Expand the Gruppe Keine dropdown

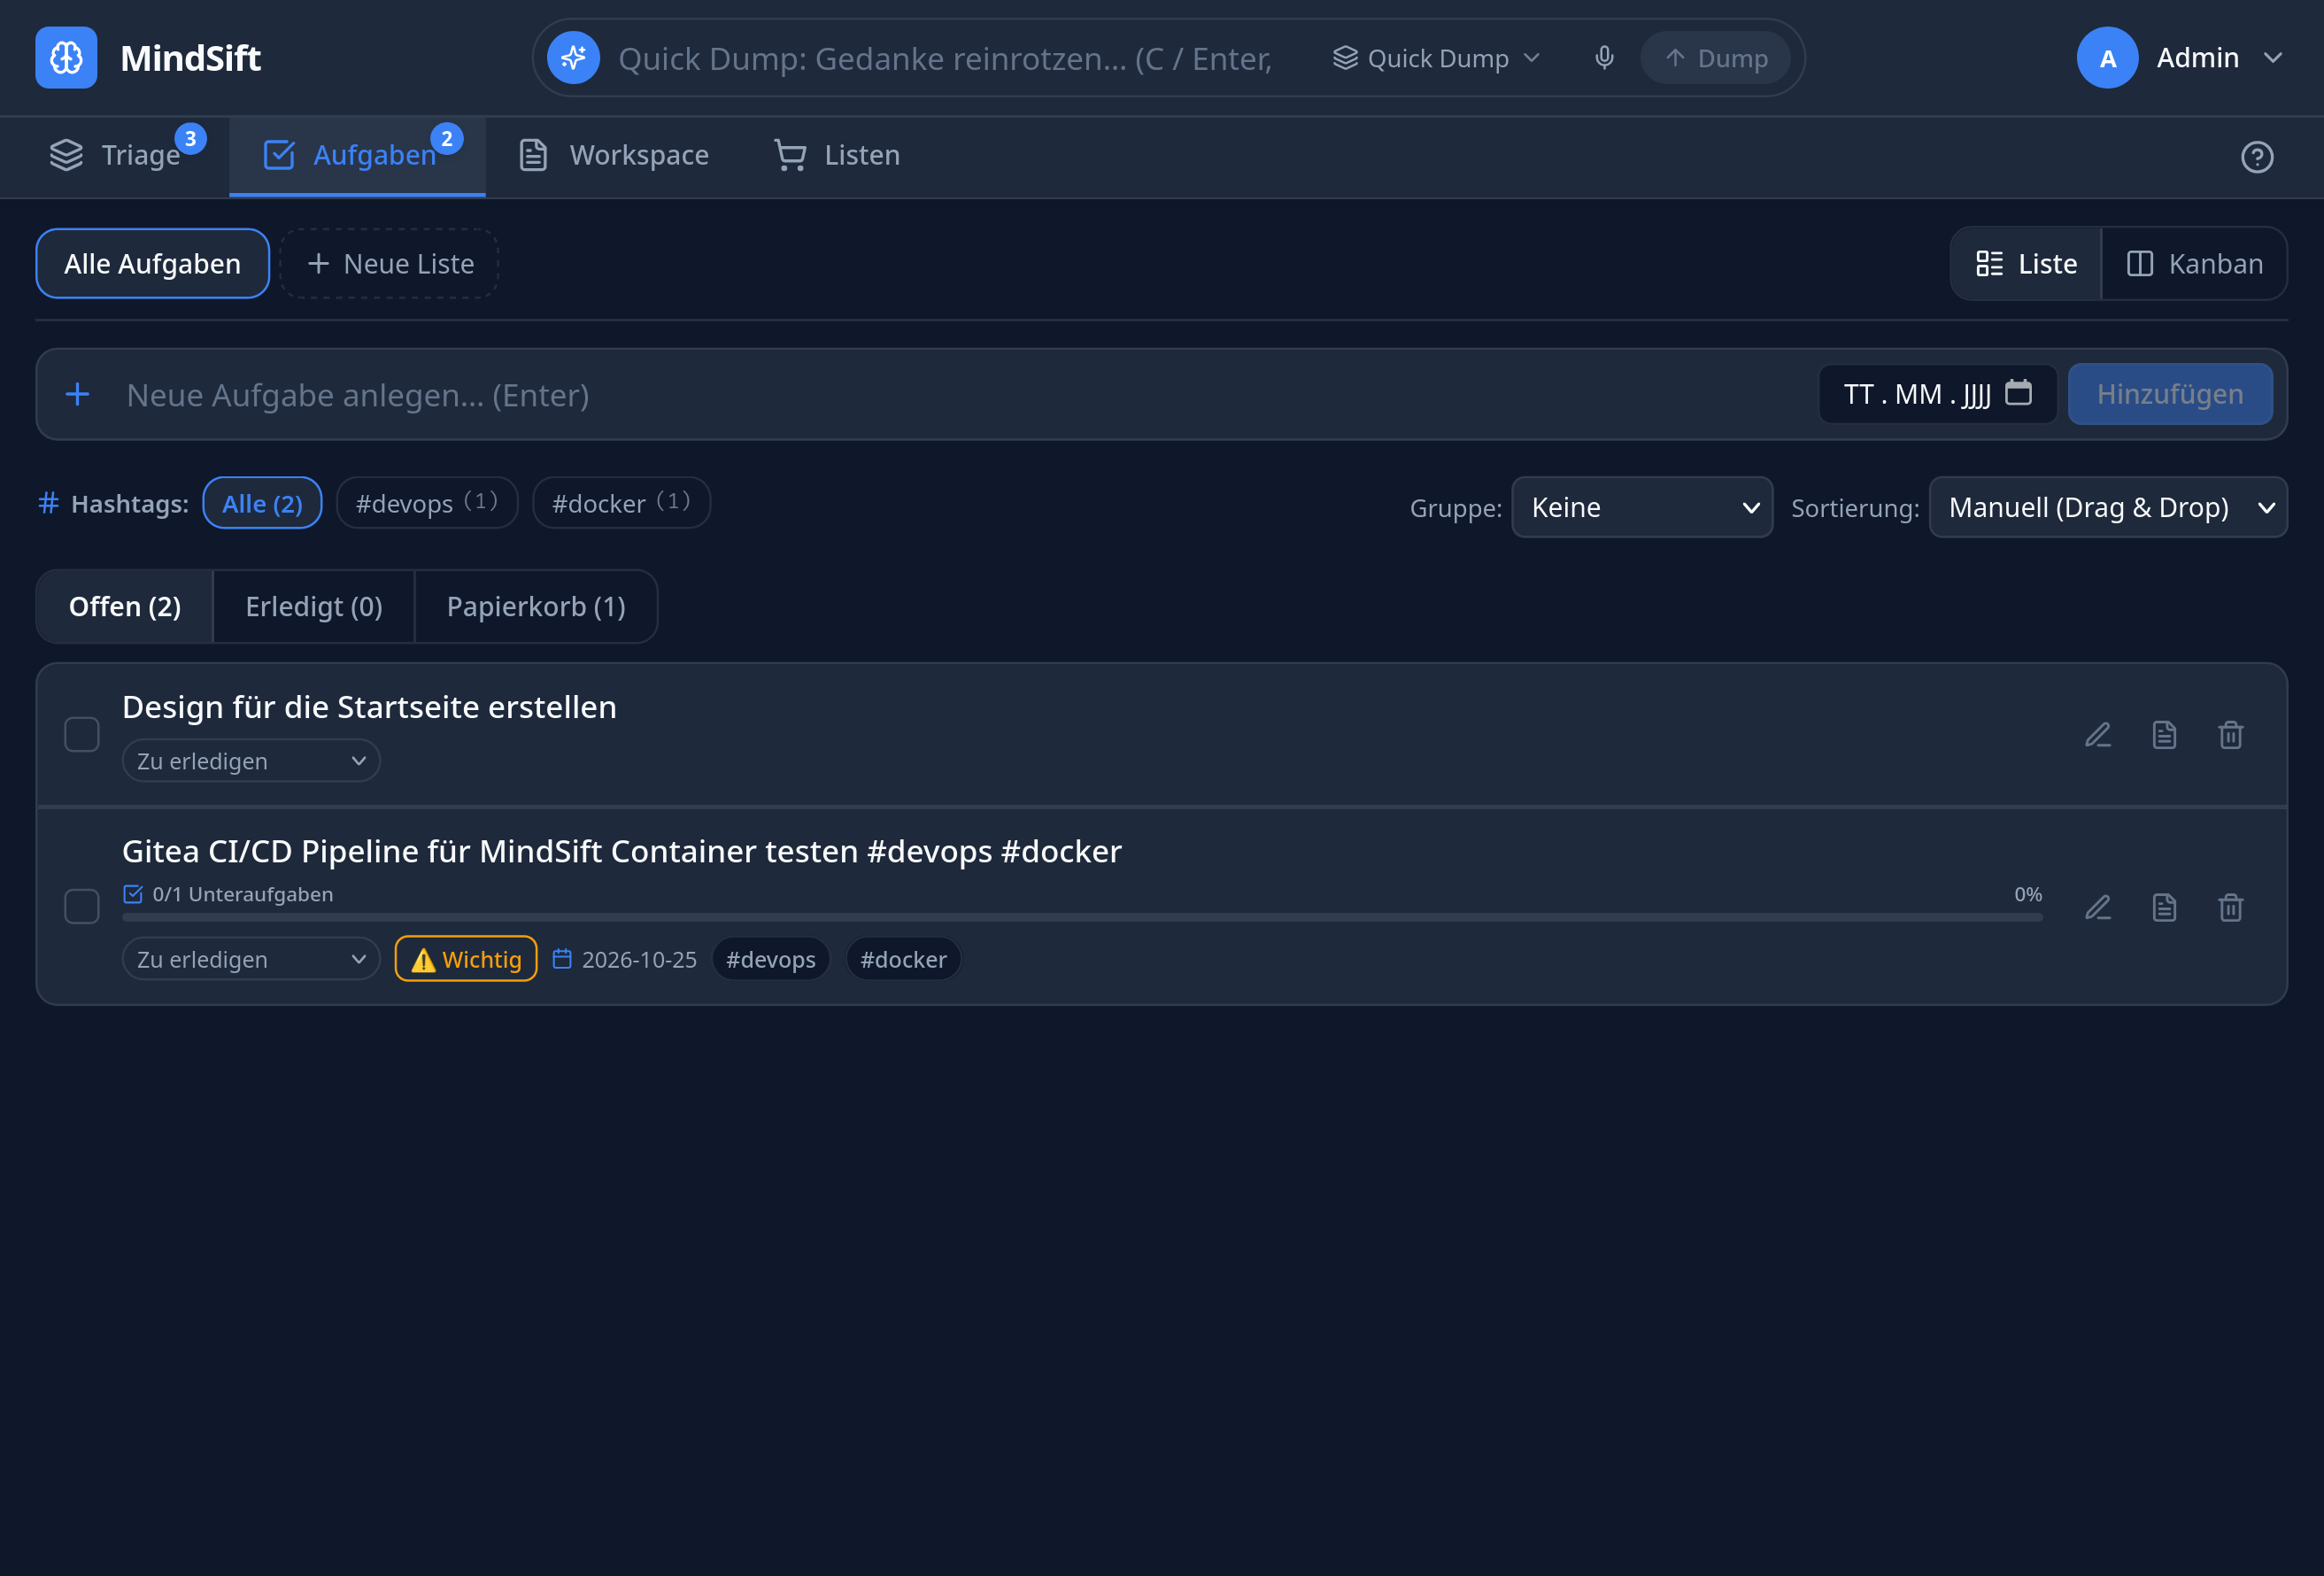coord(1642,508)
